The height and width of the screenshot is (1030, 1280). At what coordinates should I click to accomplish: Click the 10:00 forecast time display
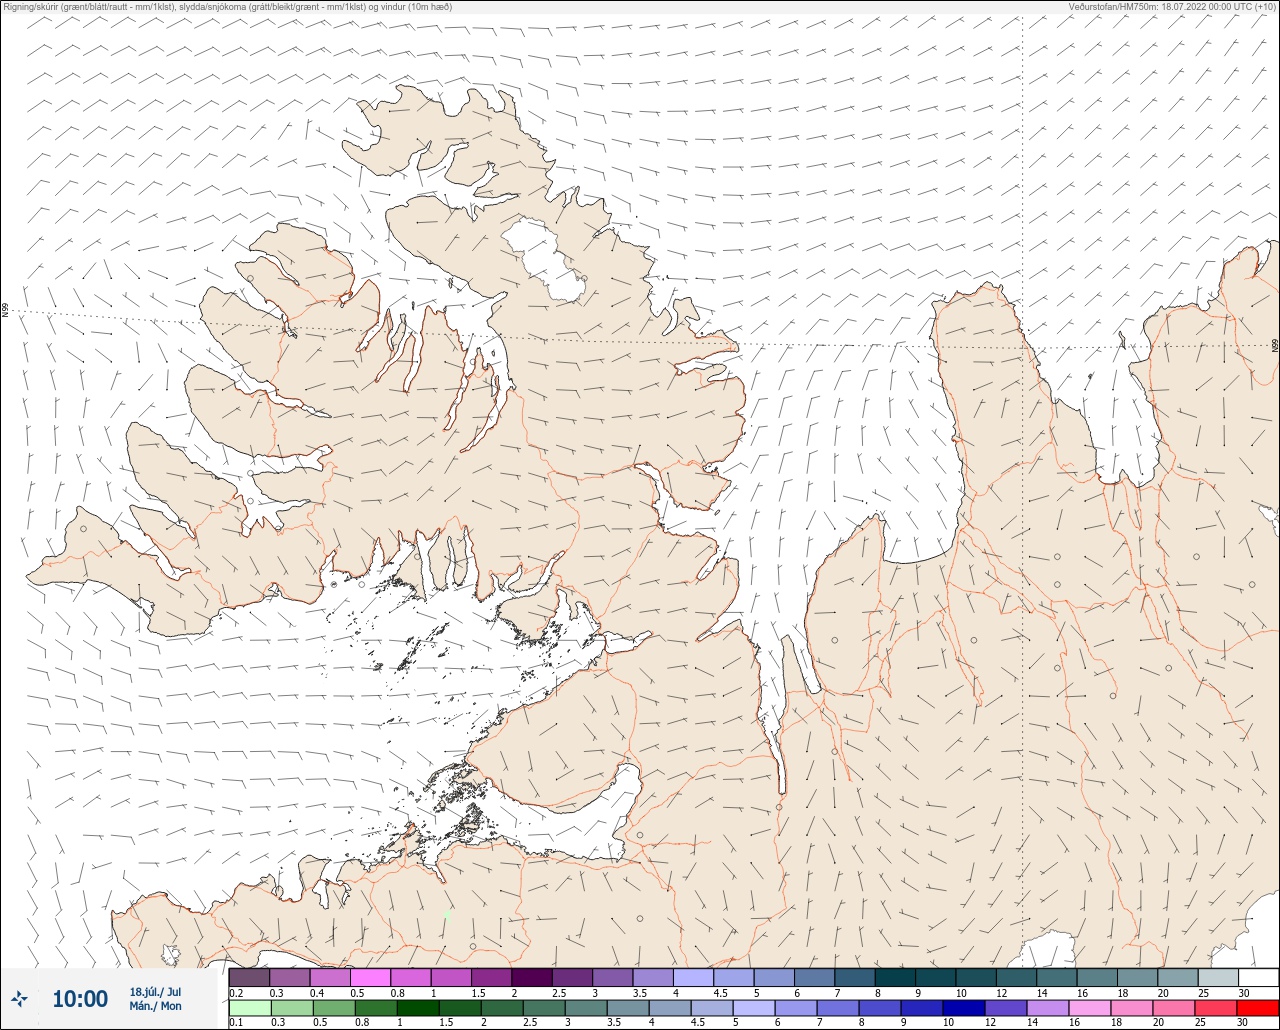pyautogui.click(x=80, y=998)
